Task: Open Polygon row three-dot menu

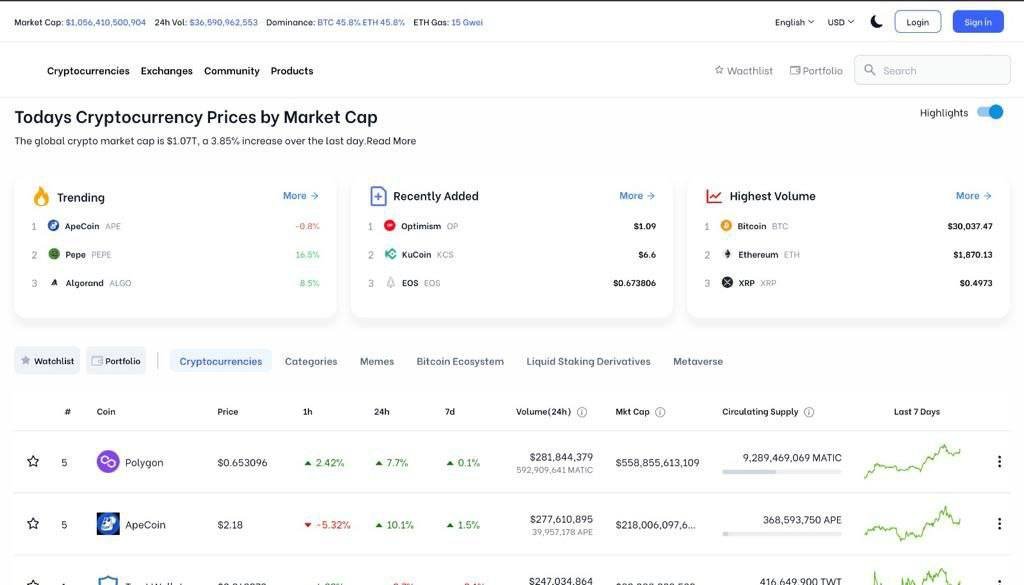Action: [x=999, y=462]
